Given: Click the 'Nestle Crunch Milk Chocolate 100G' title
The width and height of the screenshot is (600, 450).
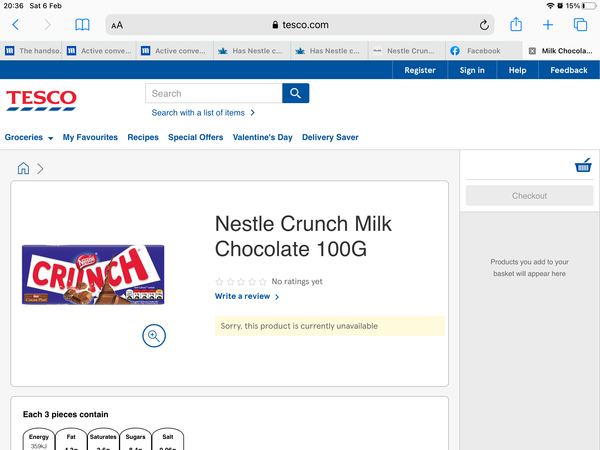Looking at the screenshot, I should pyautogui.click(x=303, y=236).
